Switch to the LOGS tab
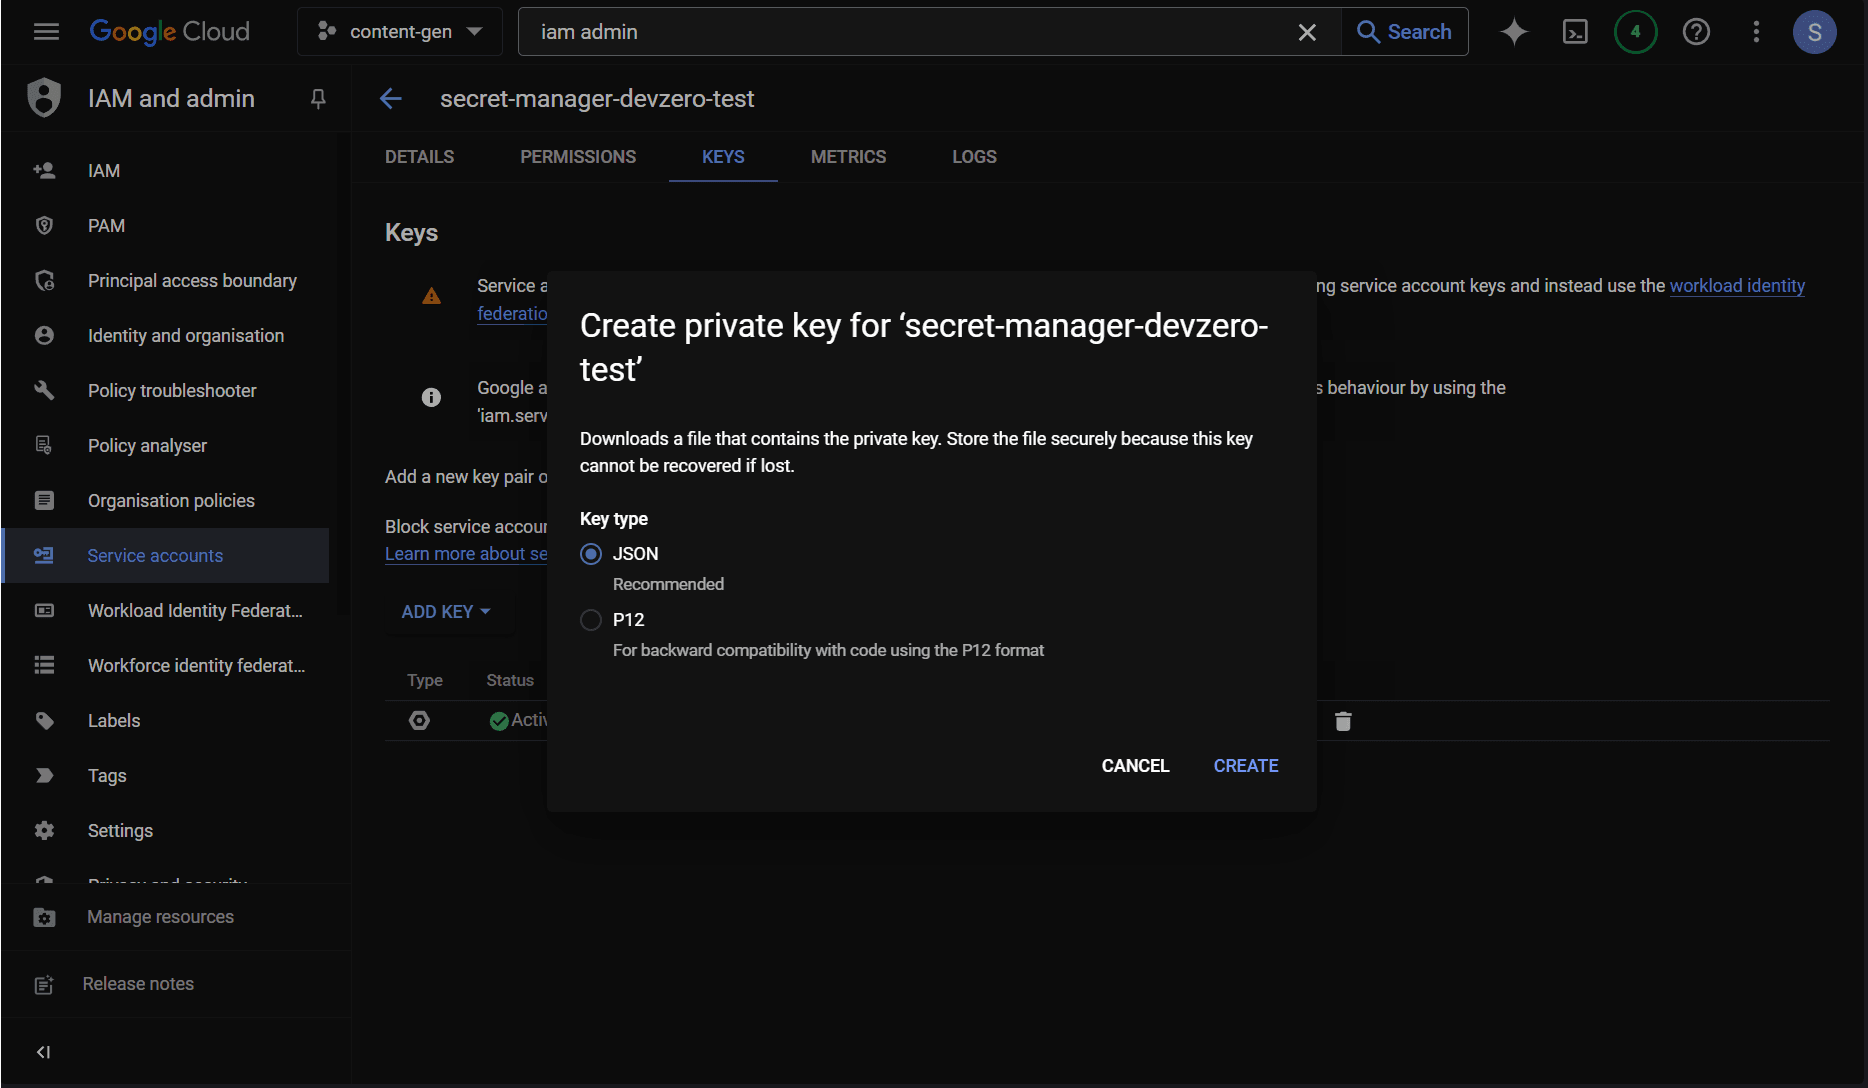Screen dimensions: 1868x1088 coord(974,157)
